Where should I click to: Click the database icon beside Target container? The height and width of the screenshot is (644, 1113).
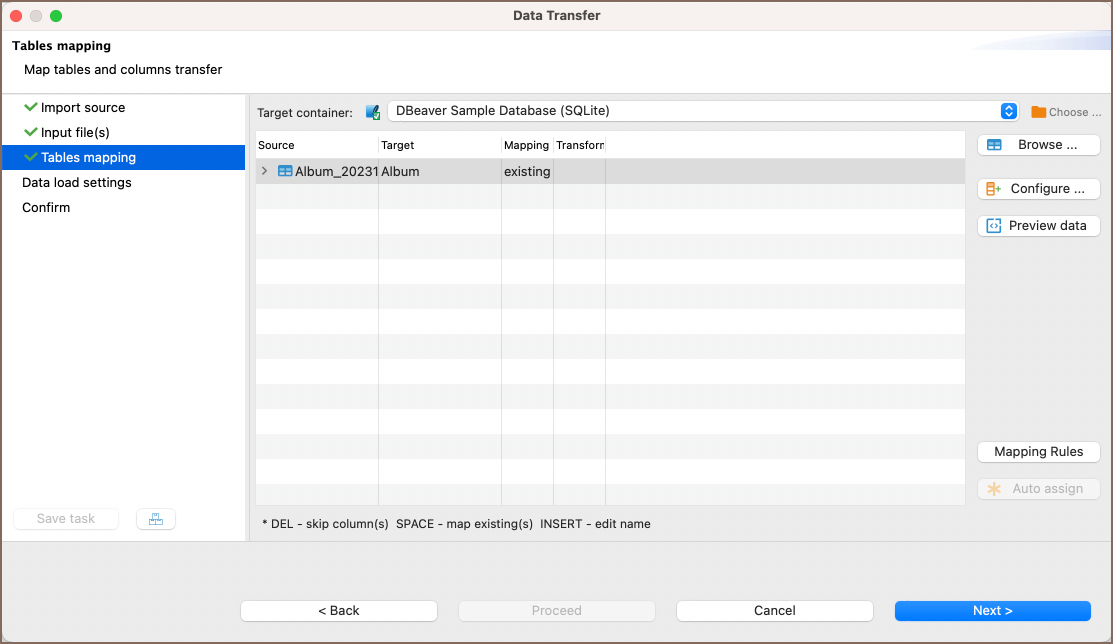pyautogui.click(x=373, y=112)
